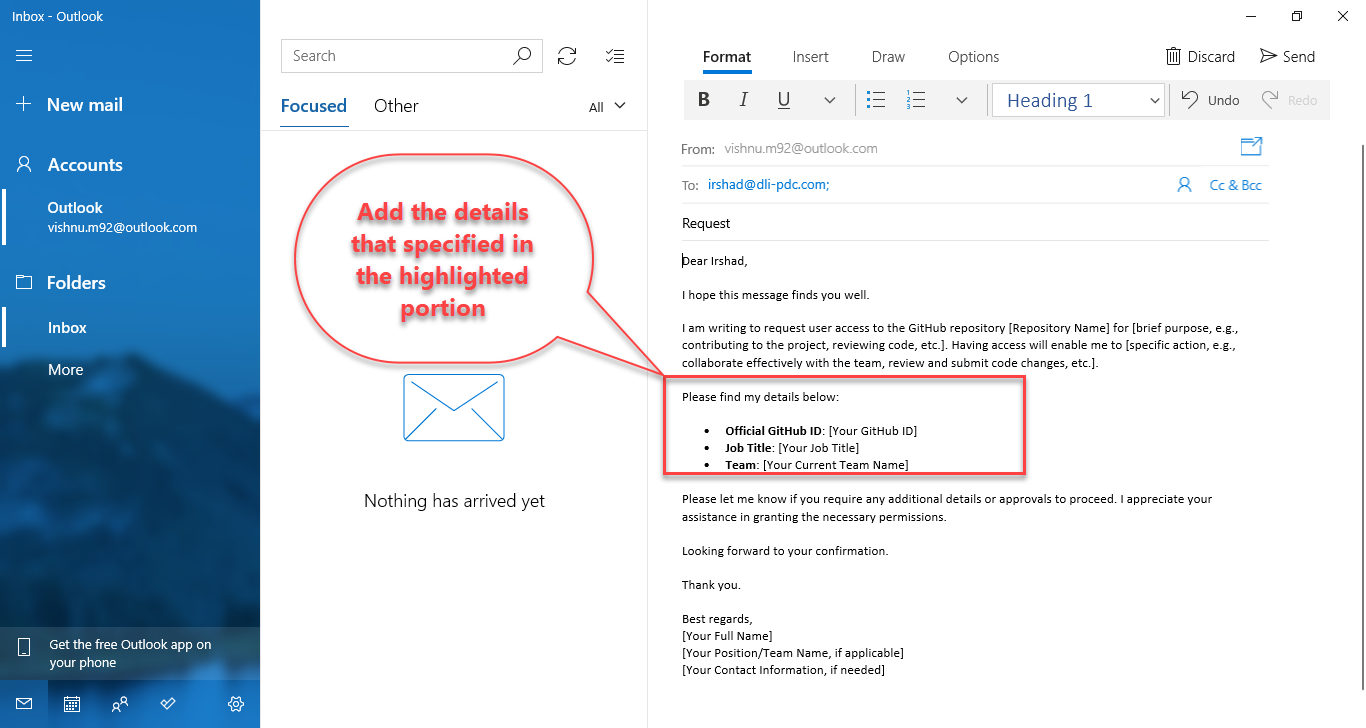Open the Heading 1 style dropdown
Viewport: 1366px width, 728px height.
coord(1078,99)
